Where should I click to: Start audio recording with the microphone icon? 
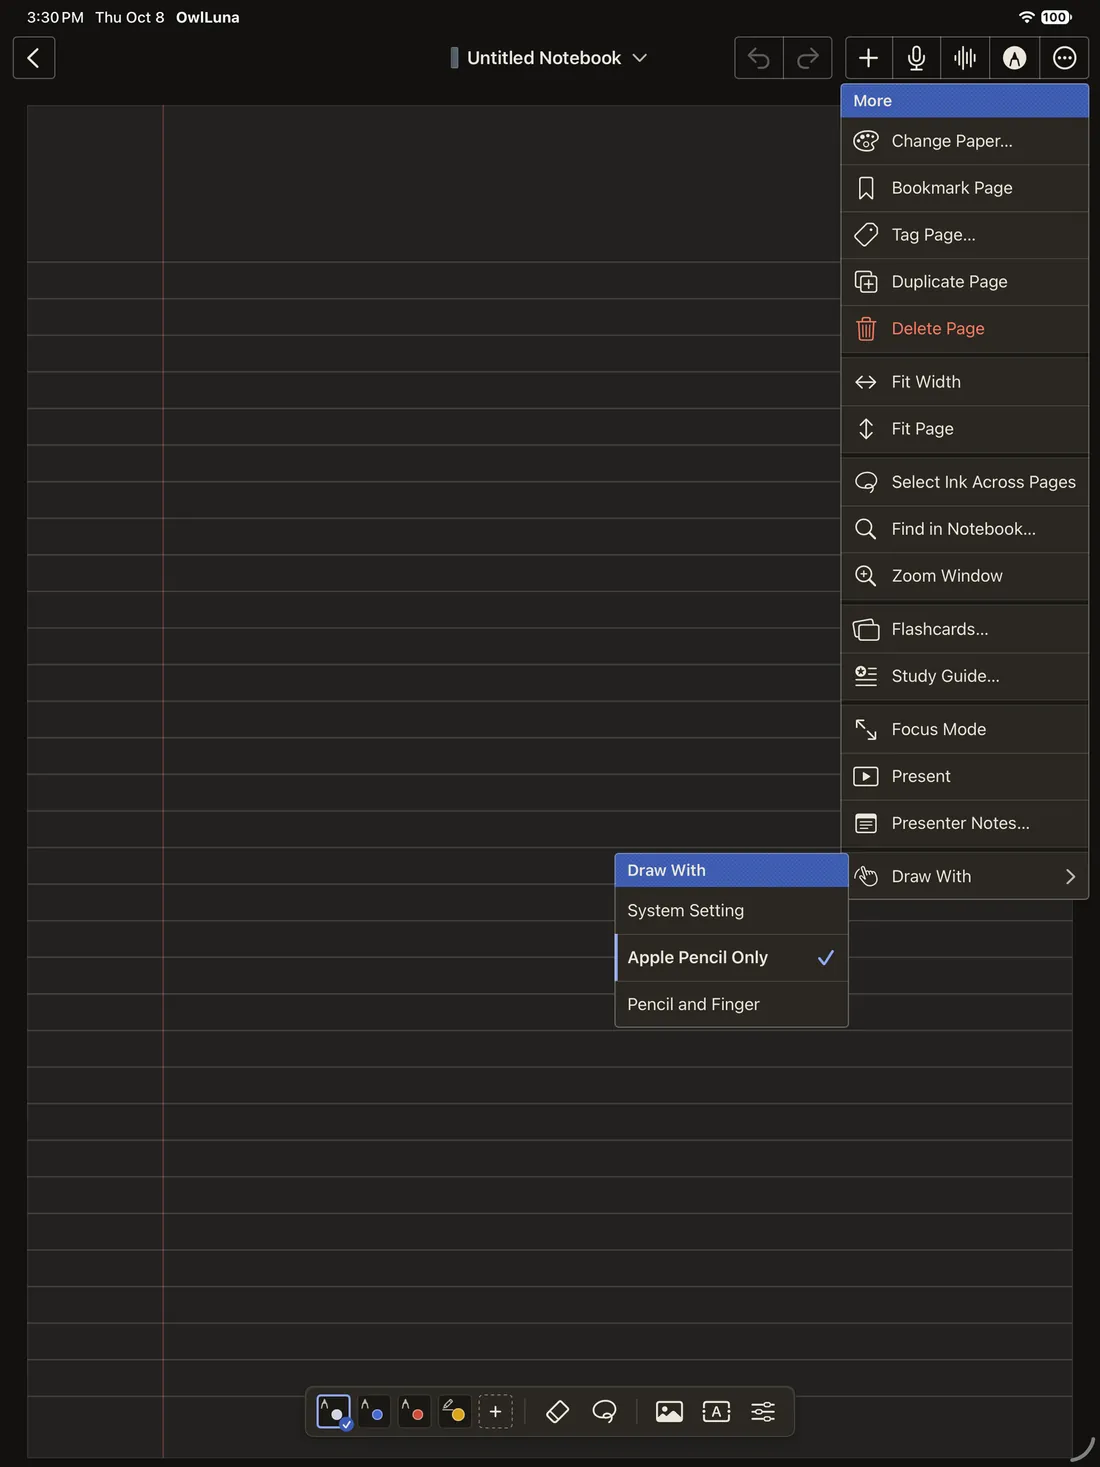(916, 58)
